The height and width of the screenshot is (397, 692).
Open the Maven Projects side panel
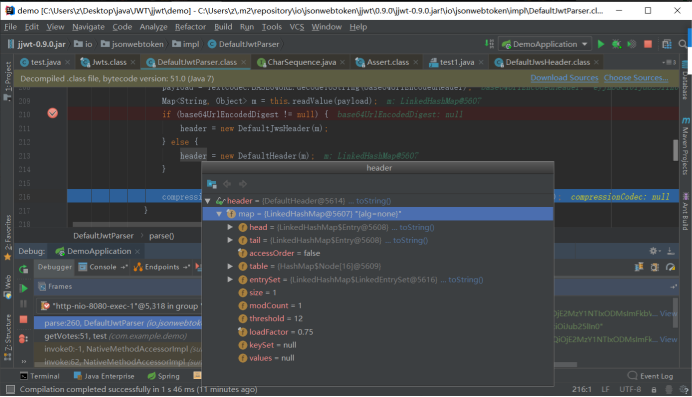pos(684,146)
